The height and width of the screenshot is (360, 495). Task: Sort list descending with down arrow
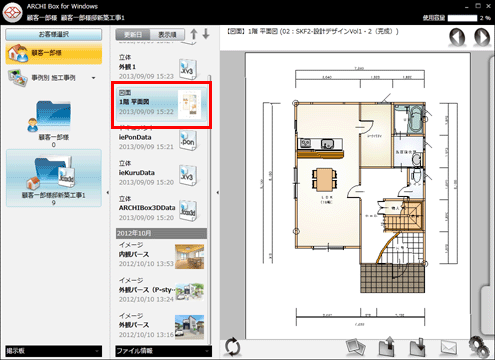[x=206, y=34]
